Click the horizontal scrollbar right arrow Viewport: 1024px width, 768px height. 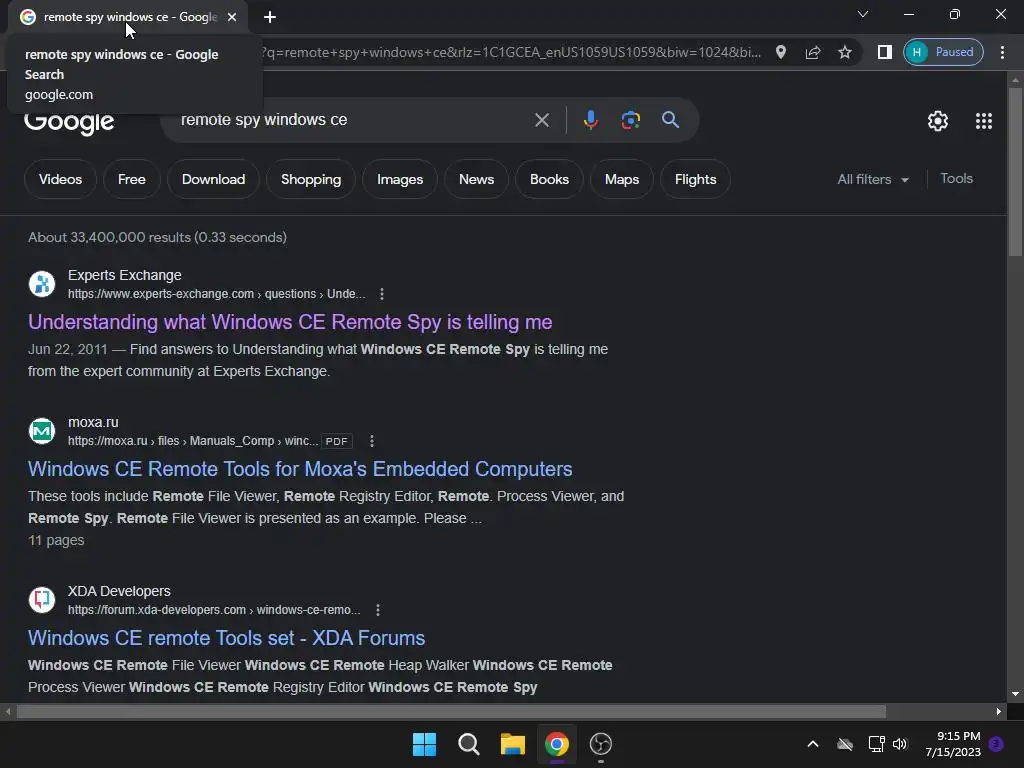(999, 711)
